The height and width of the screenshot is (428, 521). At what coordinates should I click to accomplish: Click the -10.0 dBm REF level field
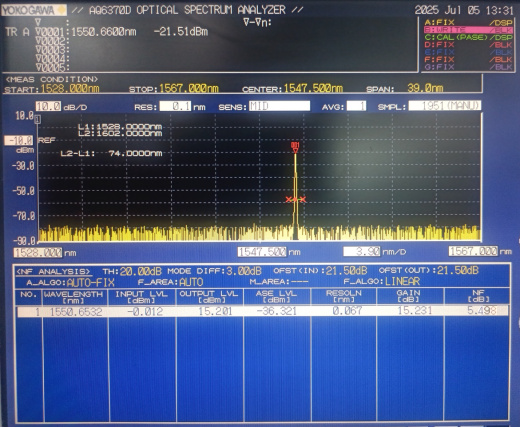click(19, 140)
